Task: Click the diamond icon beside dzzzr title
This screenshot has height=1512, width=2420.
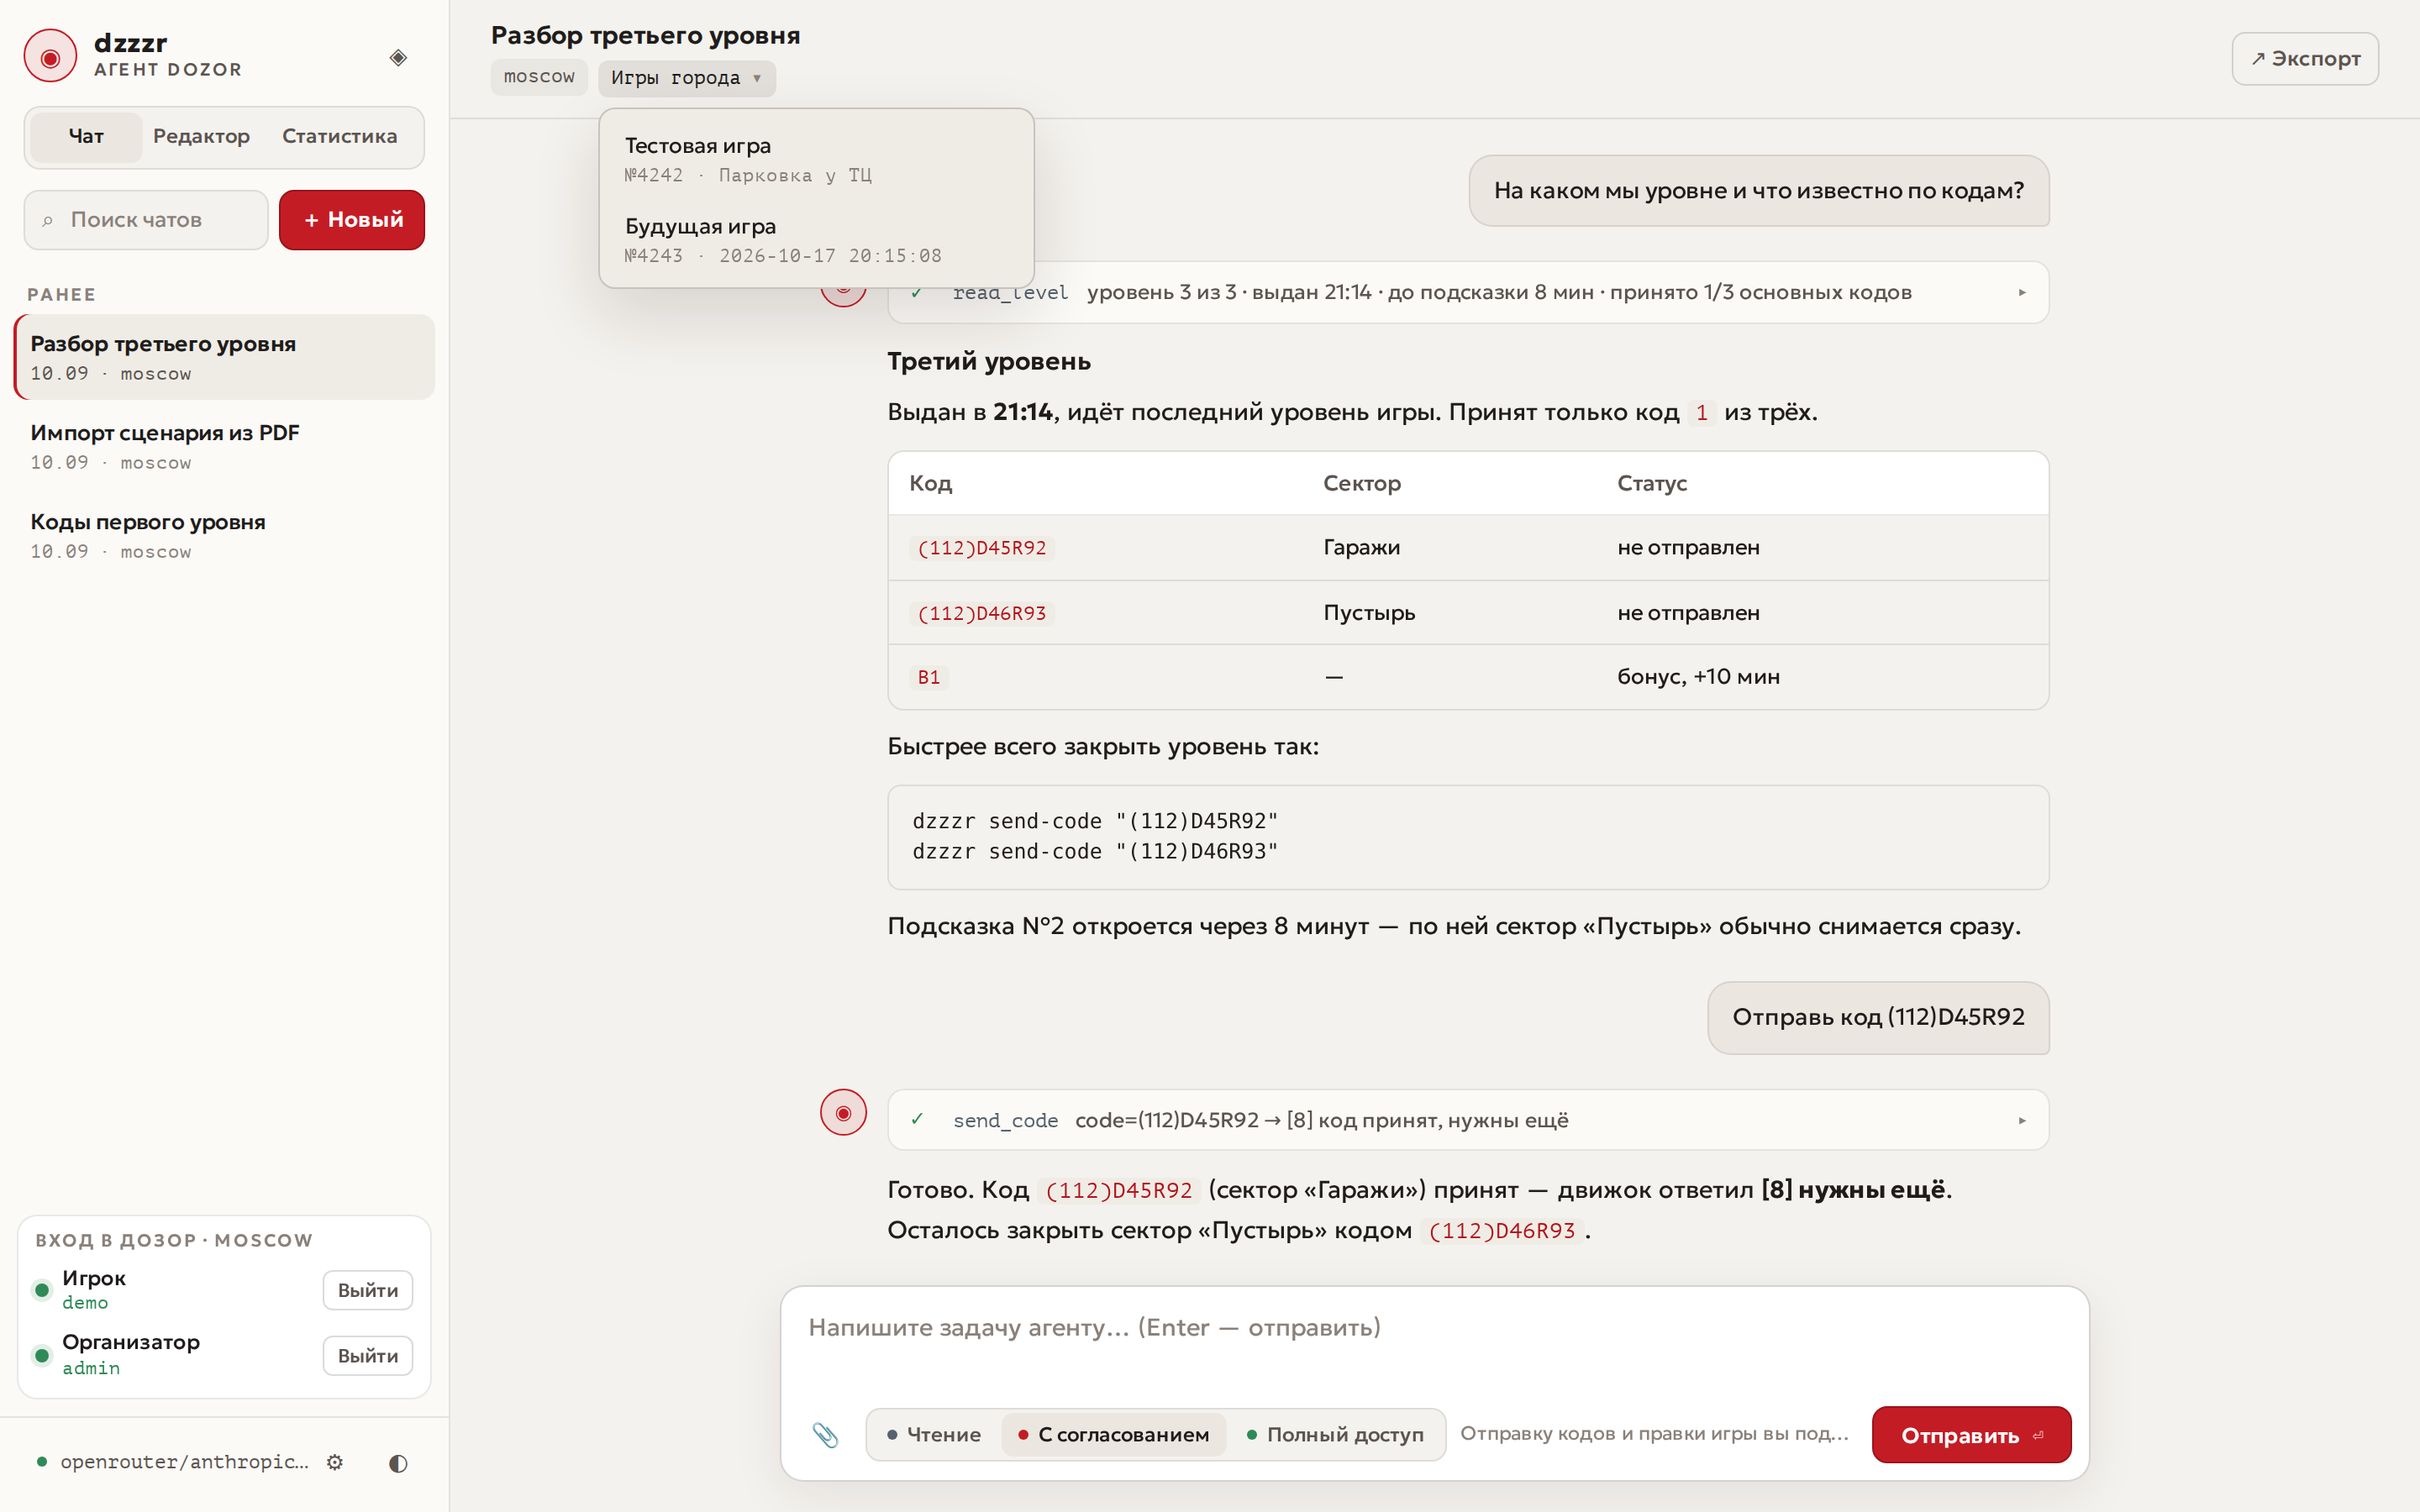Action: [398, 57]
